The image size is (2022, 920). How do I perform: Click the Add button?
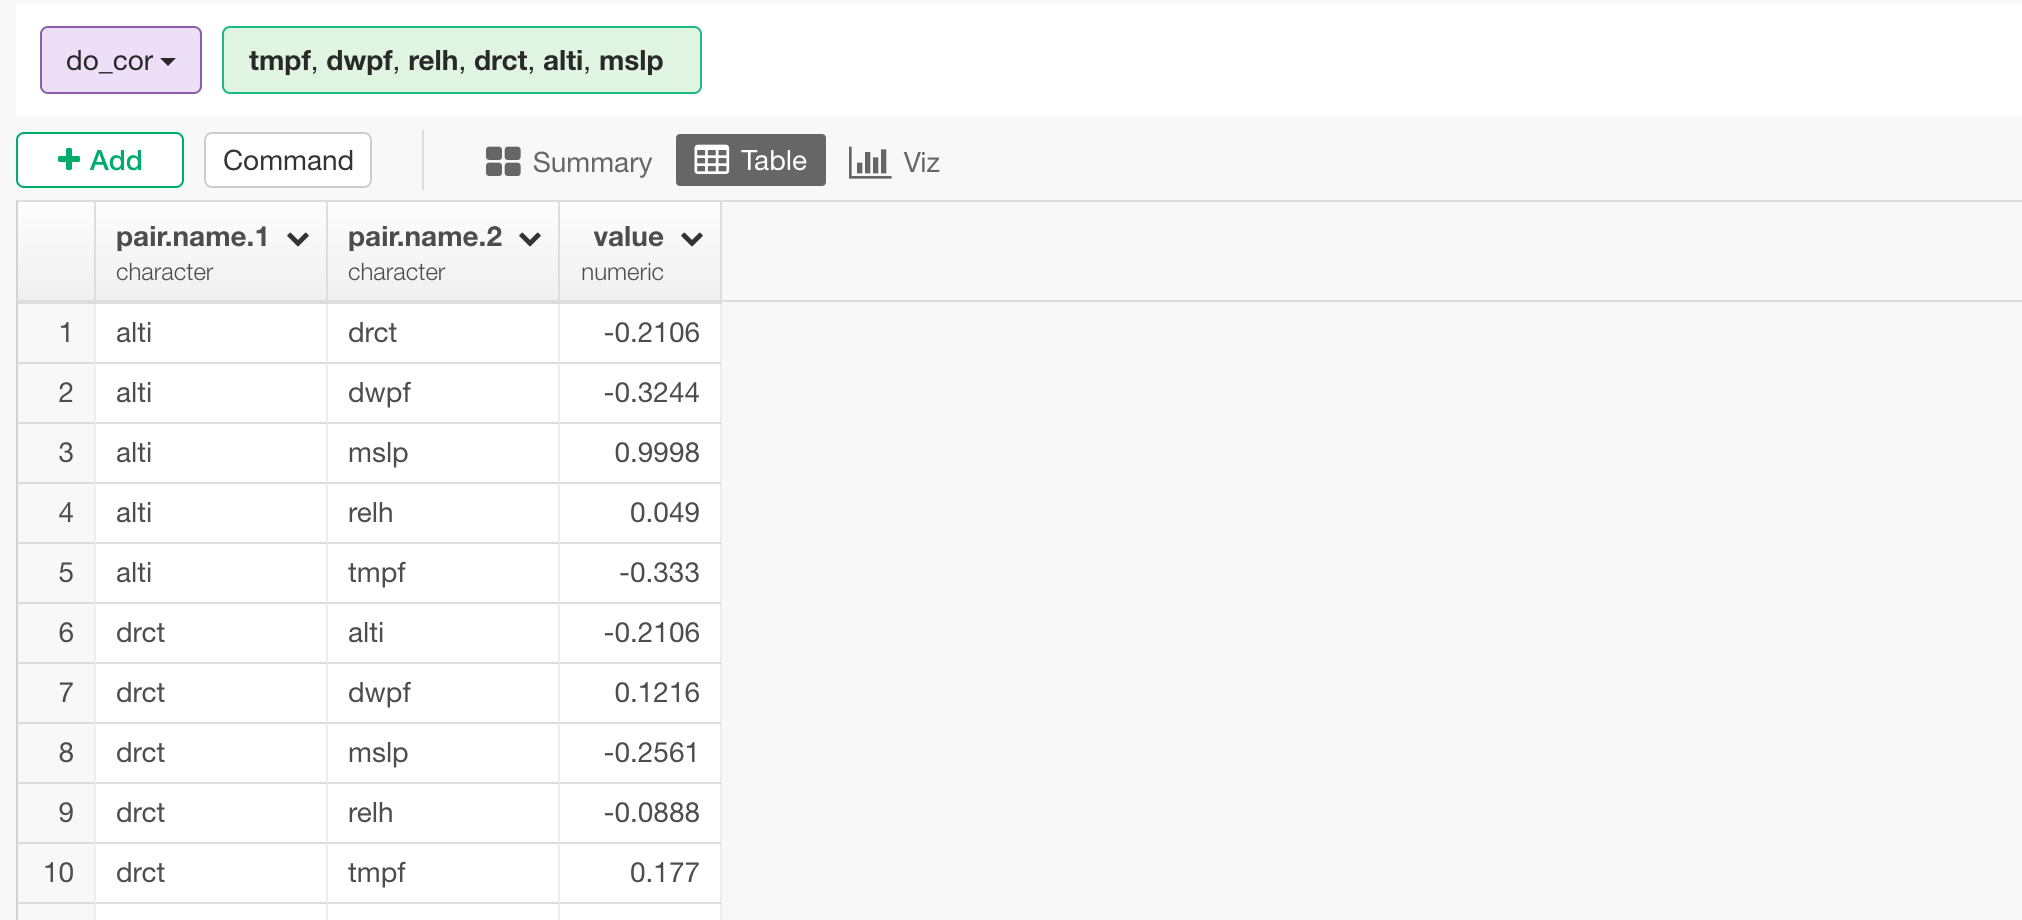99,159
